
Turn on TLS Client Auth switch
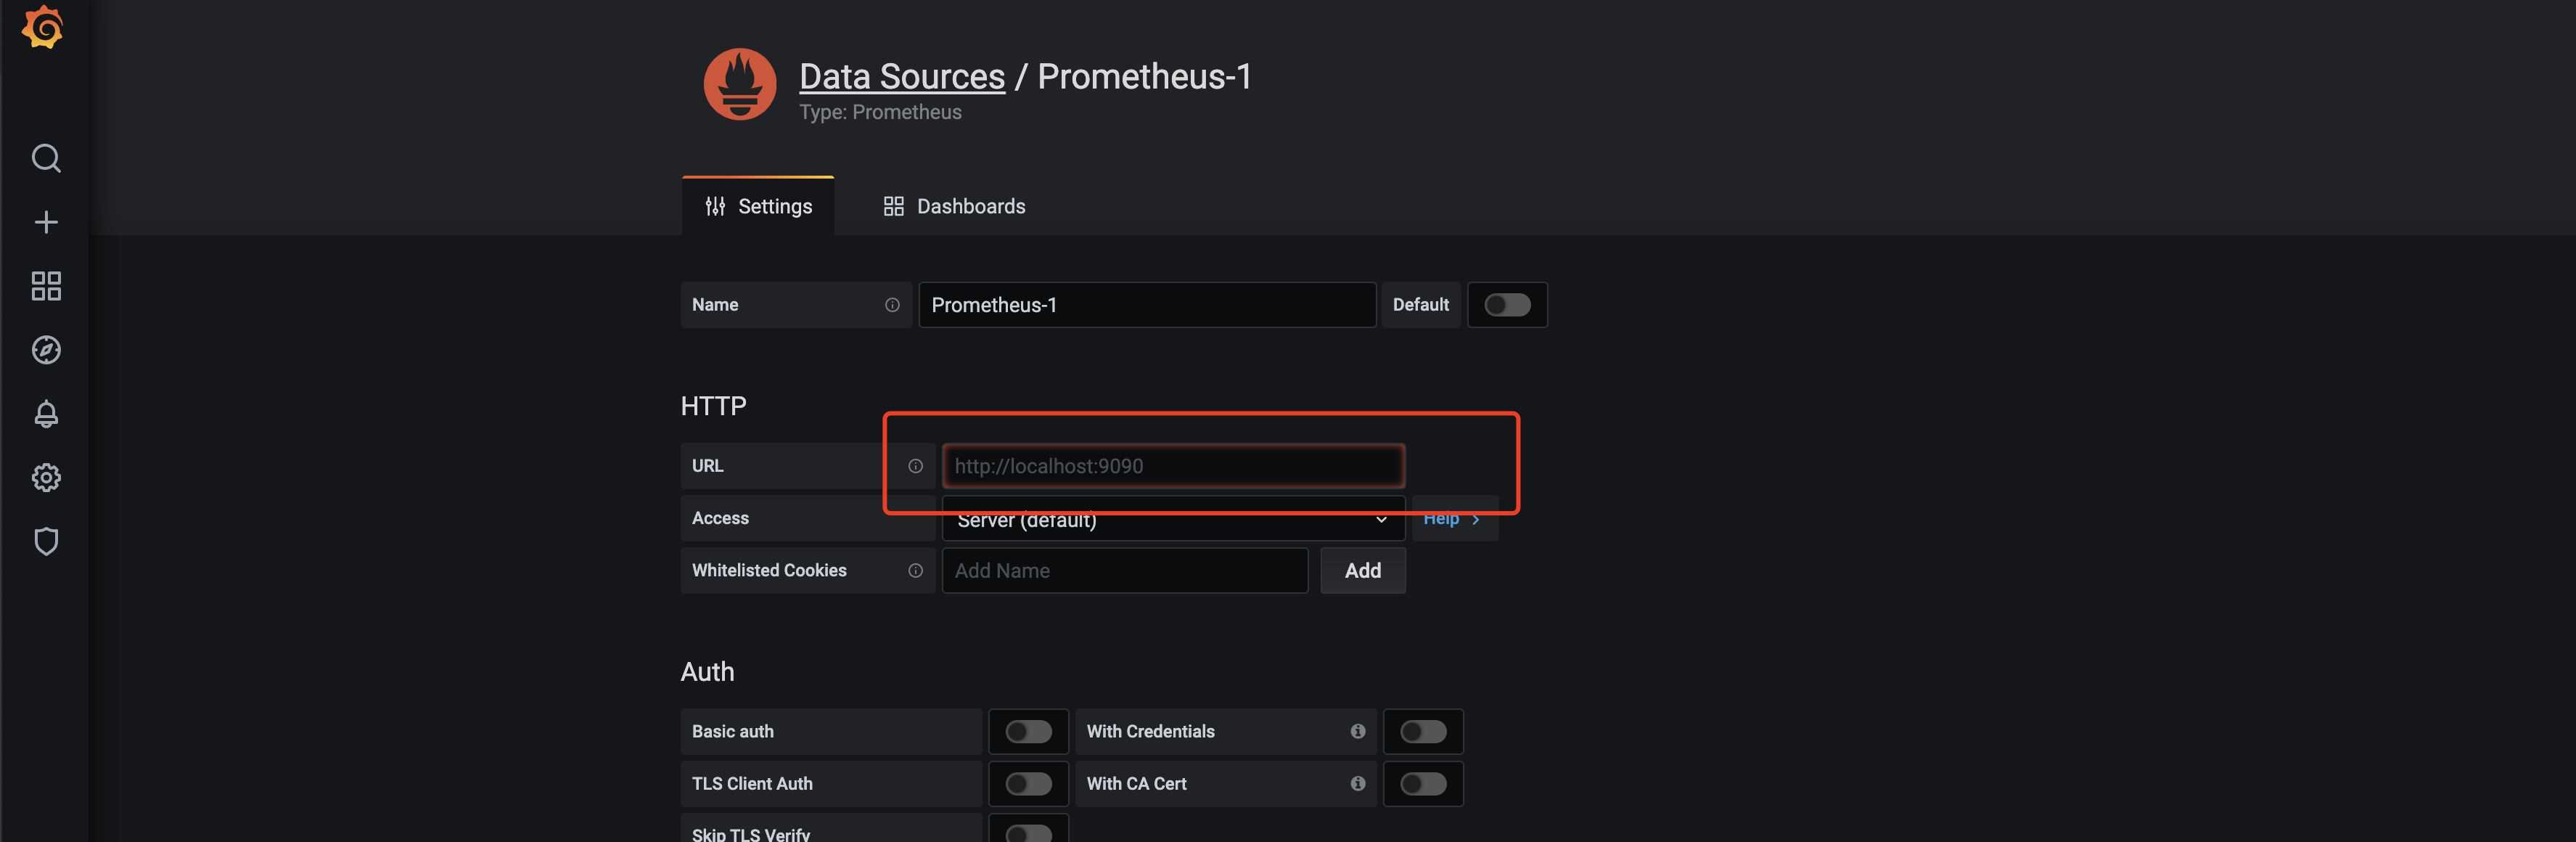tap(1028, 784)
